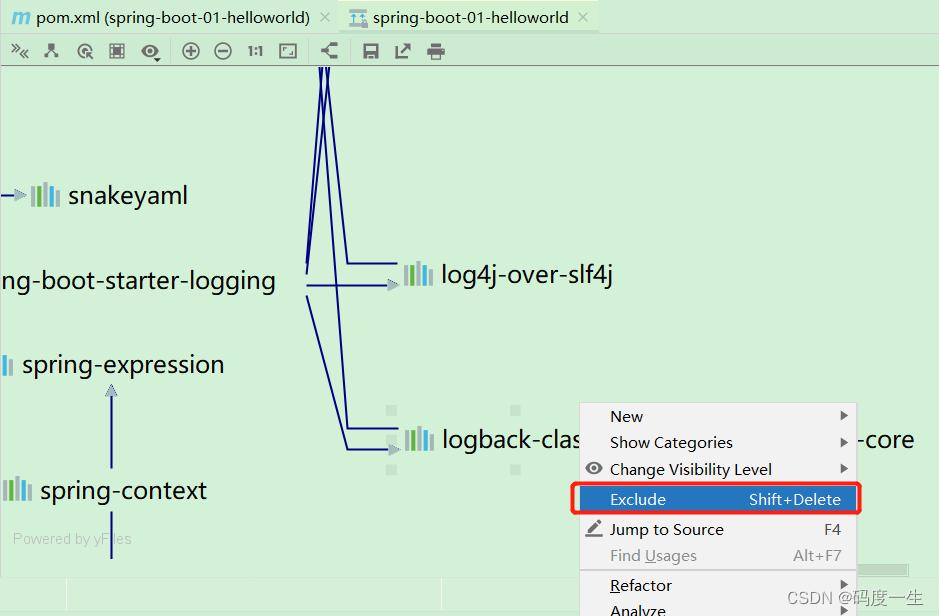Screen dimensions: 939x616
Task: Close the spring-boot-01-helloworld diagram tab
Action: [583, 17]
